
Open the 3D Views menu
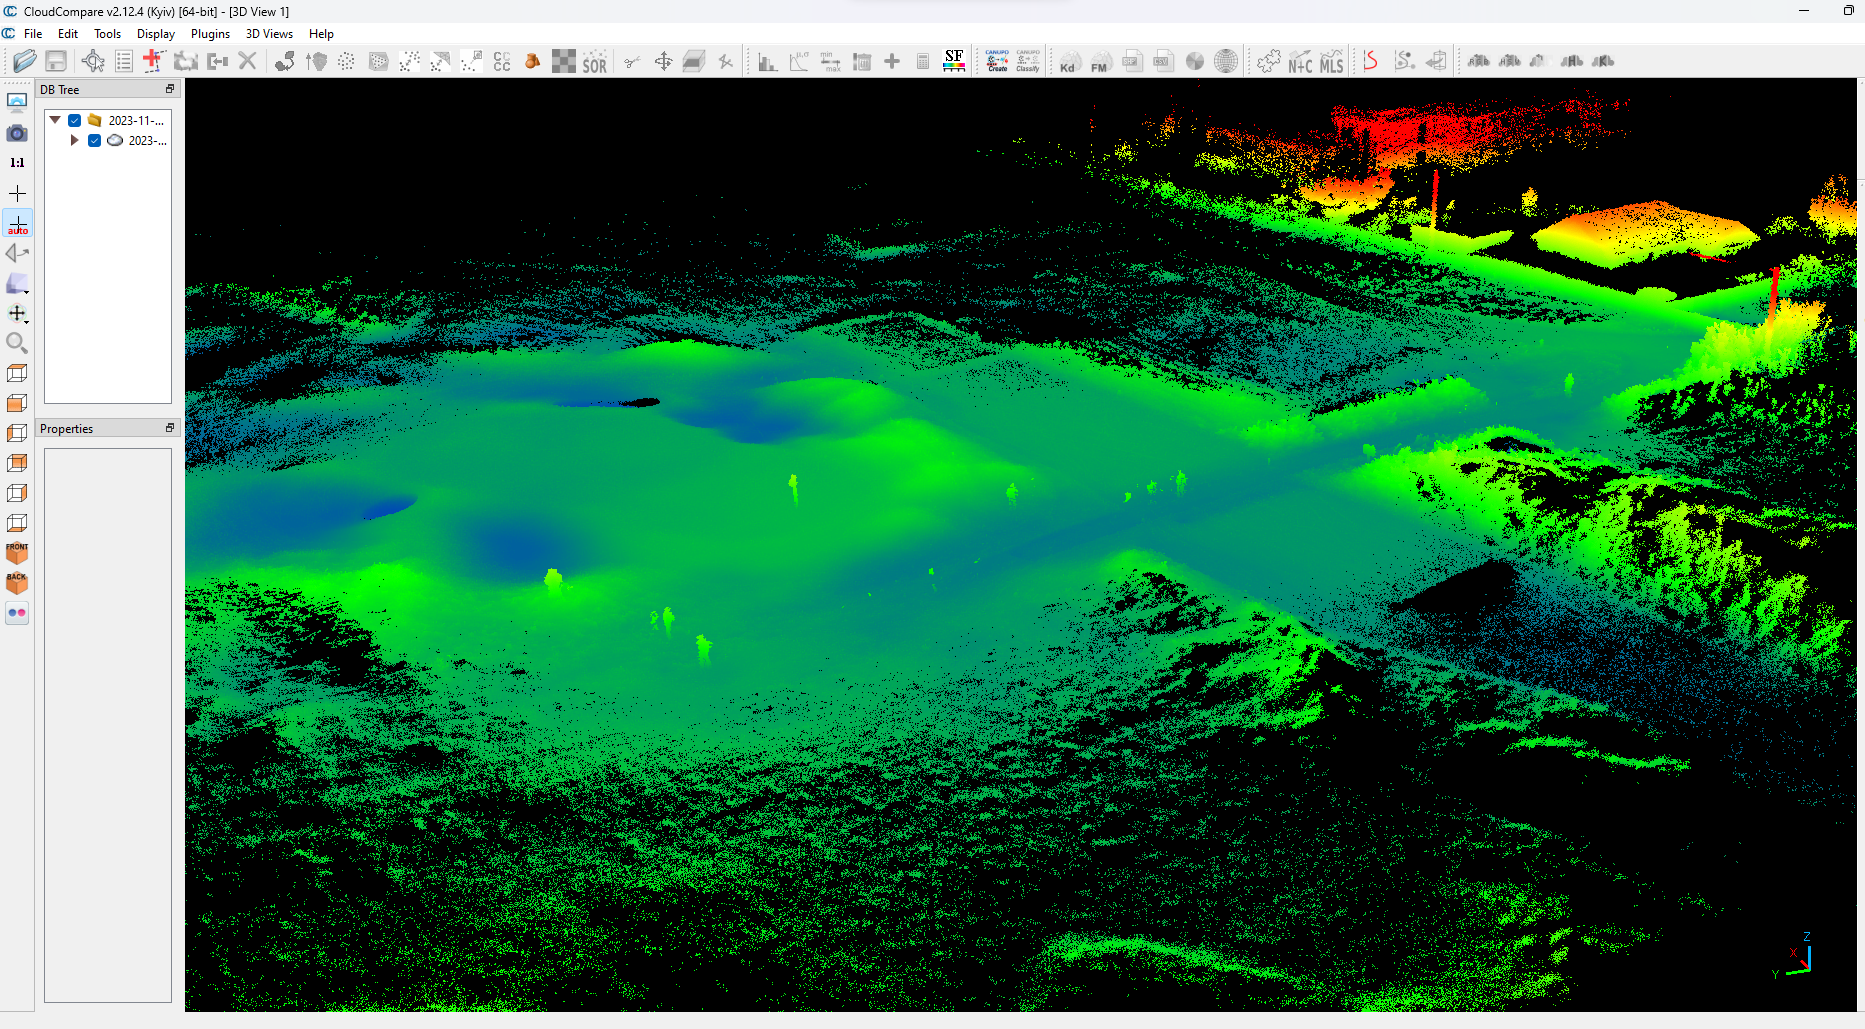269,34
